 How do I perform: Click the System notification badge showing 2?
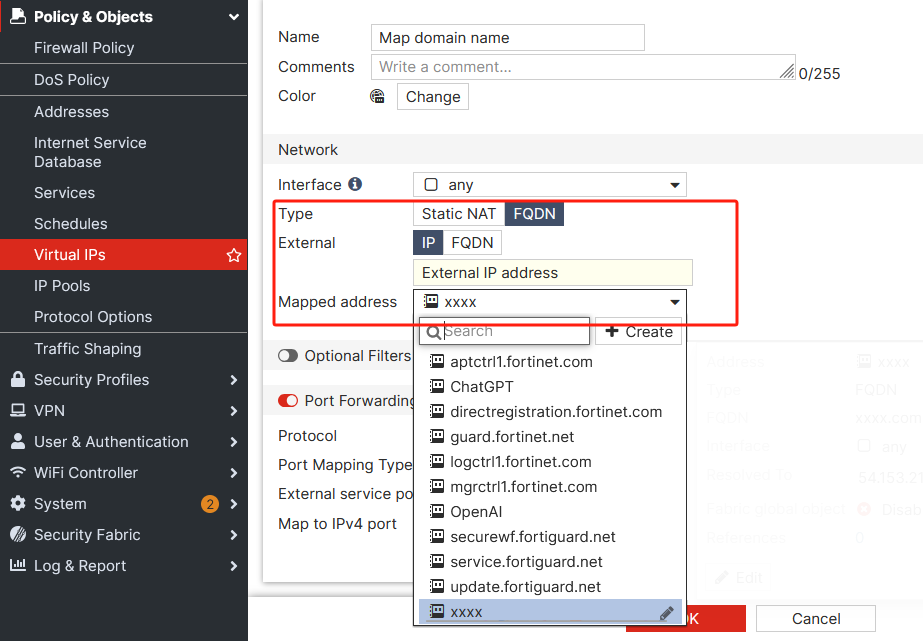pyautogui.click(x=210, y=504)
